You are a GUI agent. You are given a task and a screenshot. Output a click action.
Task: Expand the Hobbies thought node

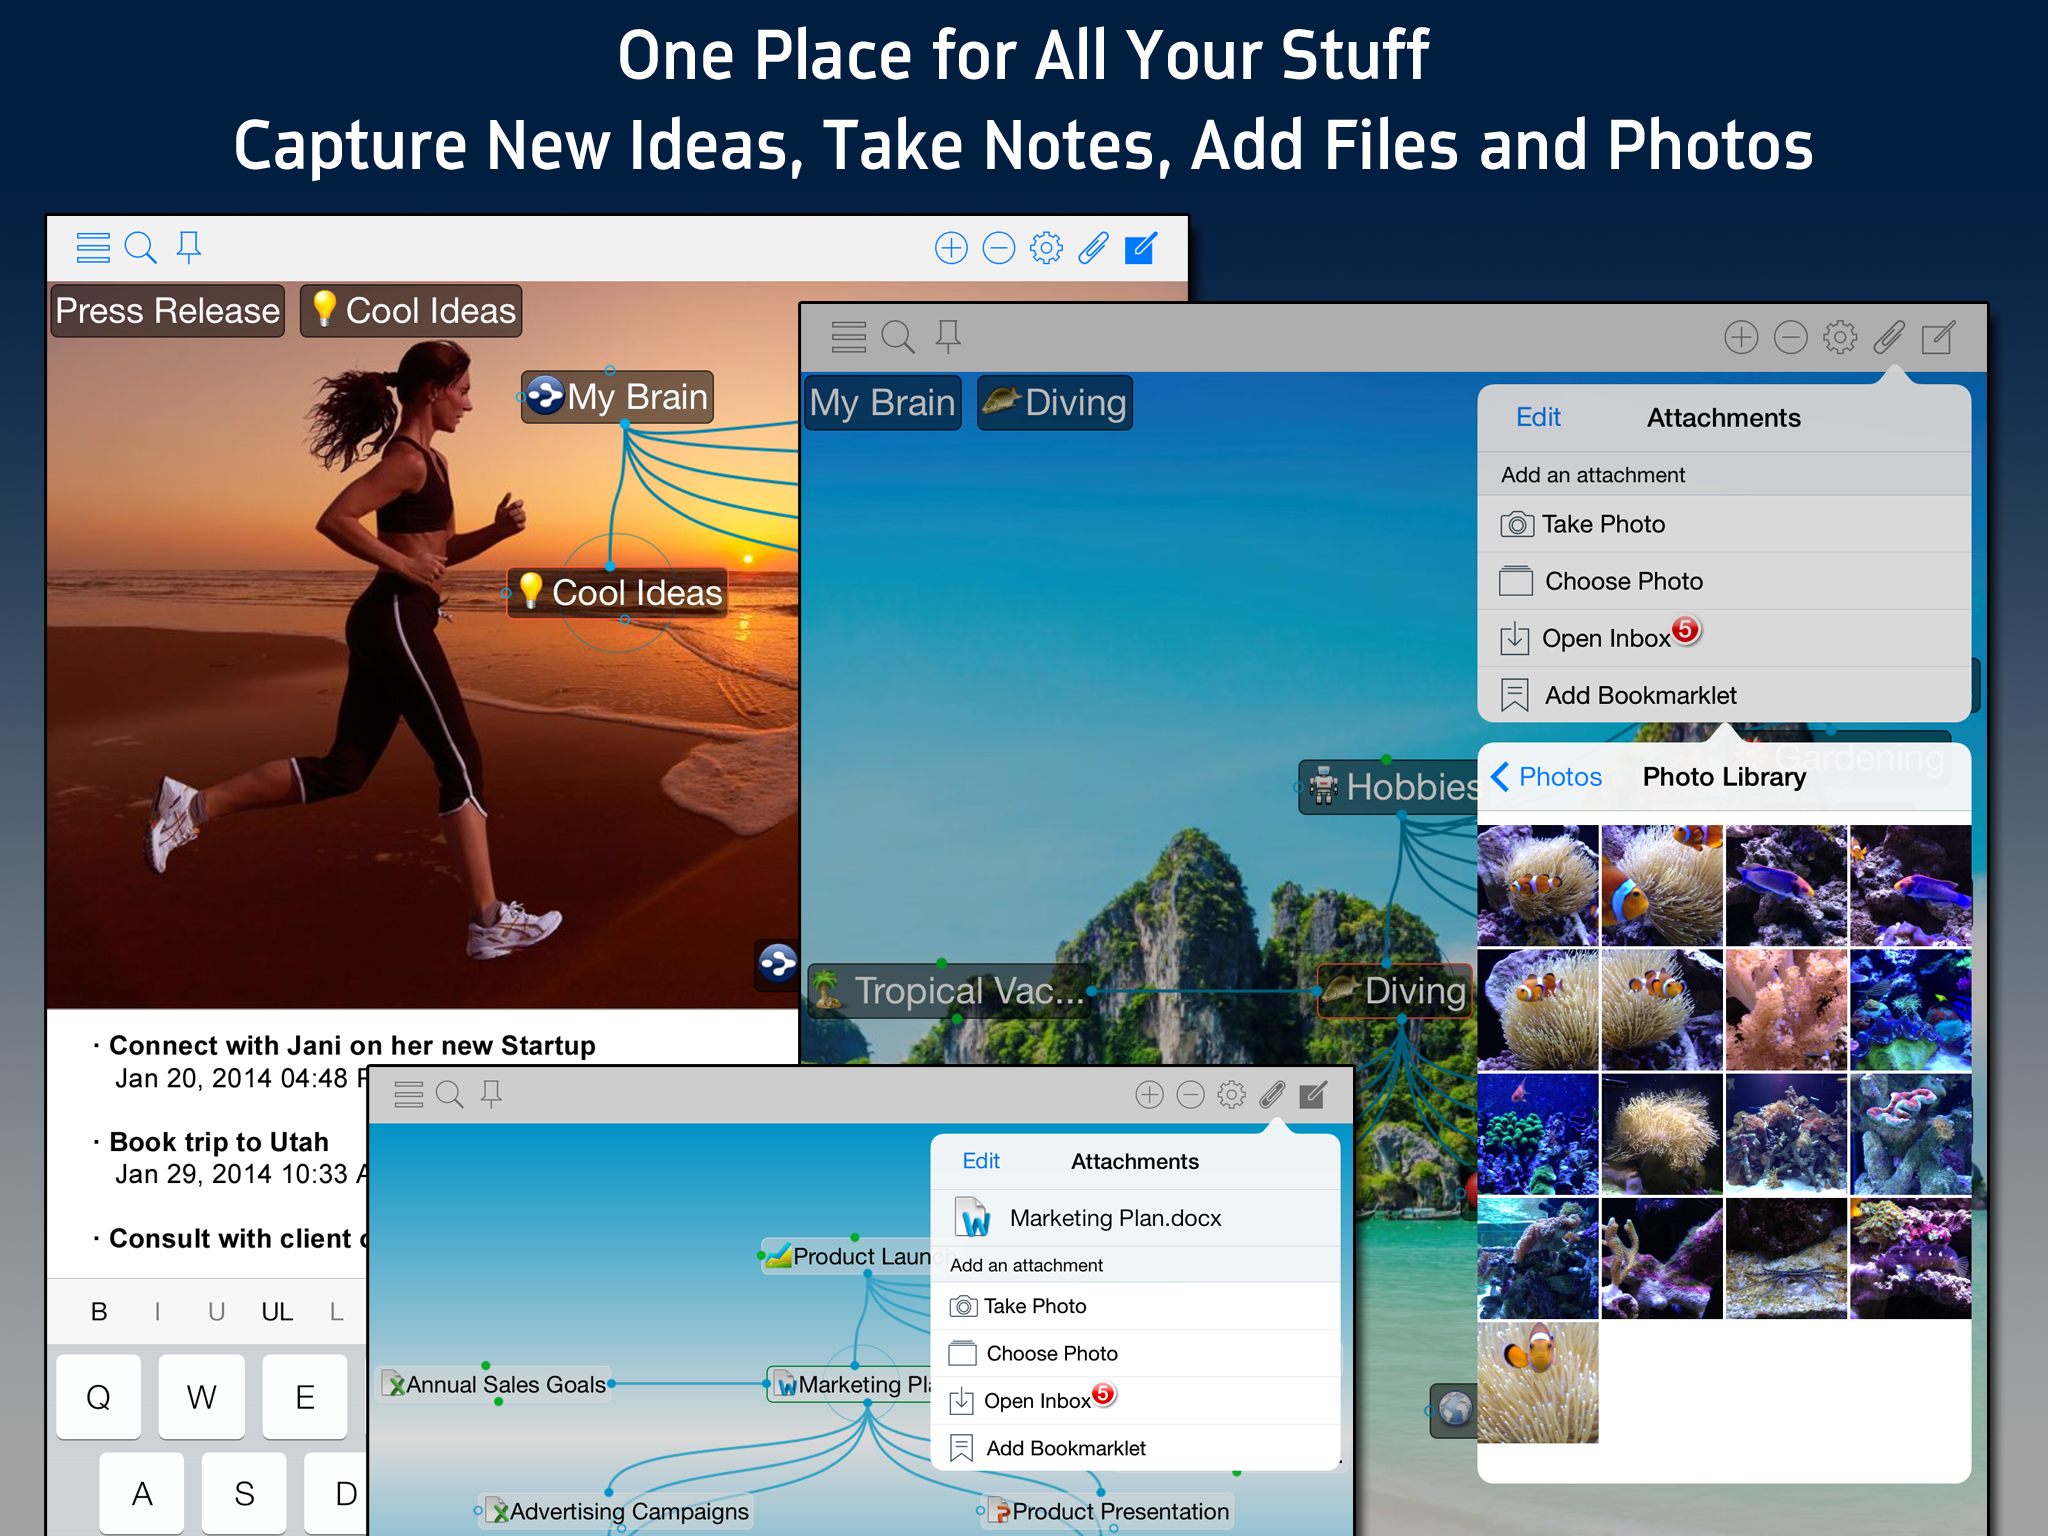[x=1400, y=787]
